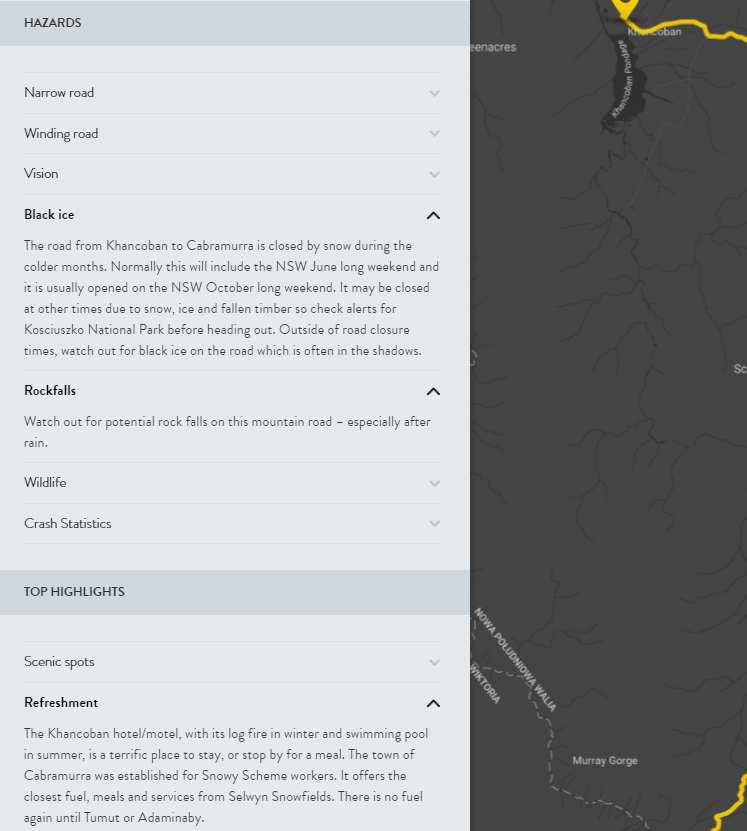Click the up chevron beside Refreshment

433,703
